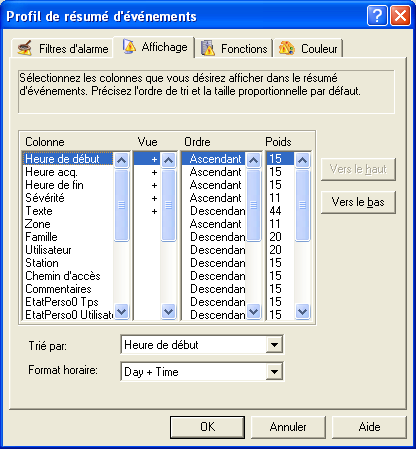
Task: Toggle the Vue plus sign for Sévérité
Action: (x=154, y=198)
